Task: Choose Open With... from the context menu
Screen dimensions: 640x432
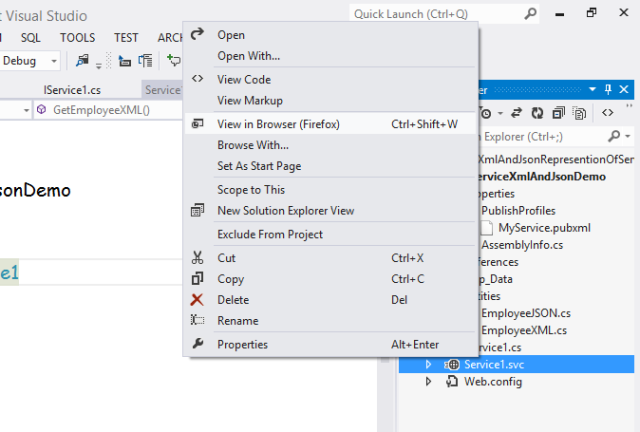Action: coord(331,56)
